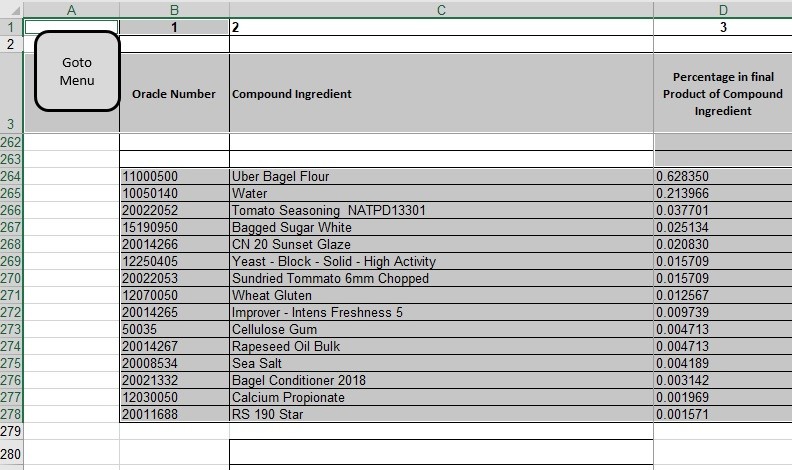
Task: Select row 280 header
Action: (x=11, y=454)
